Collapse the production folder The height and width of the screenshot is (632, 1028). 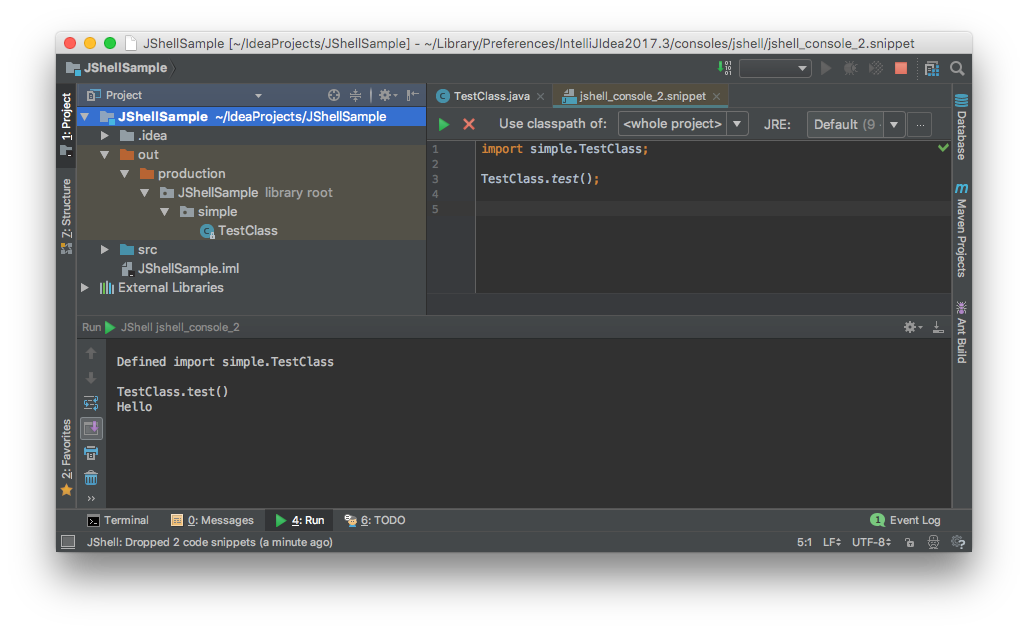tap(125, 174)
